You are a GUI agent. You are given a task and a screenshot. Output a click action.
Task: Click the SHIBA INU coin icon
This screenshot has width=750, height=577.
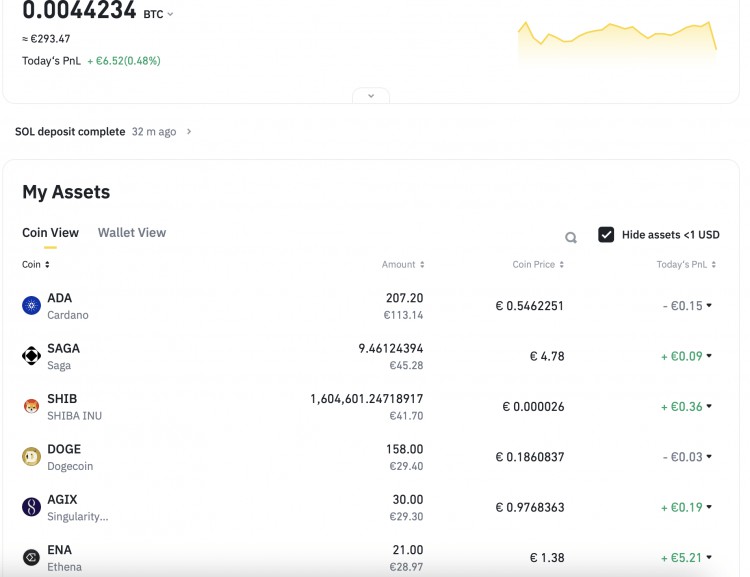[x=31, y=406]
